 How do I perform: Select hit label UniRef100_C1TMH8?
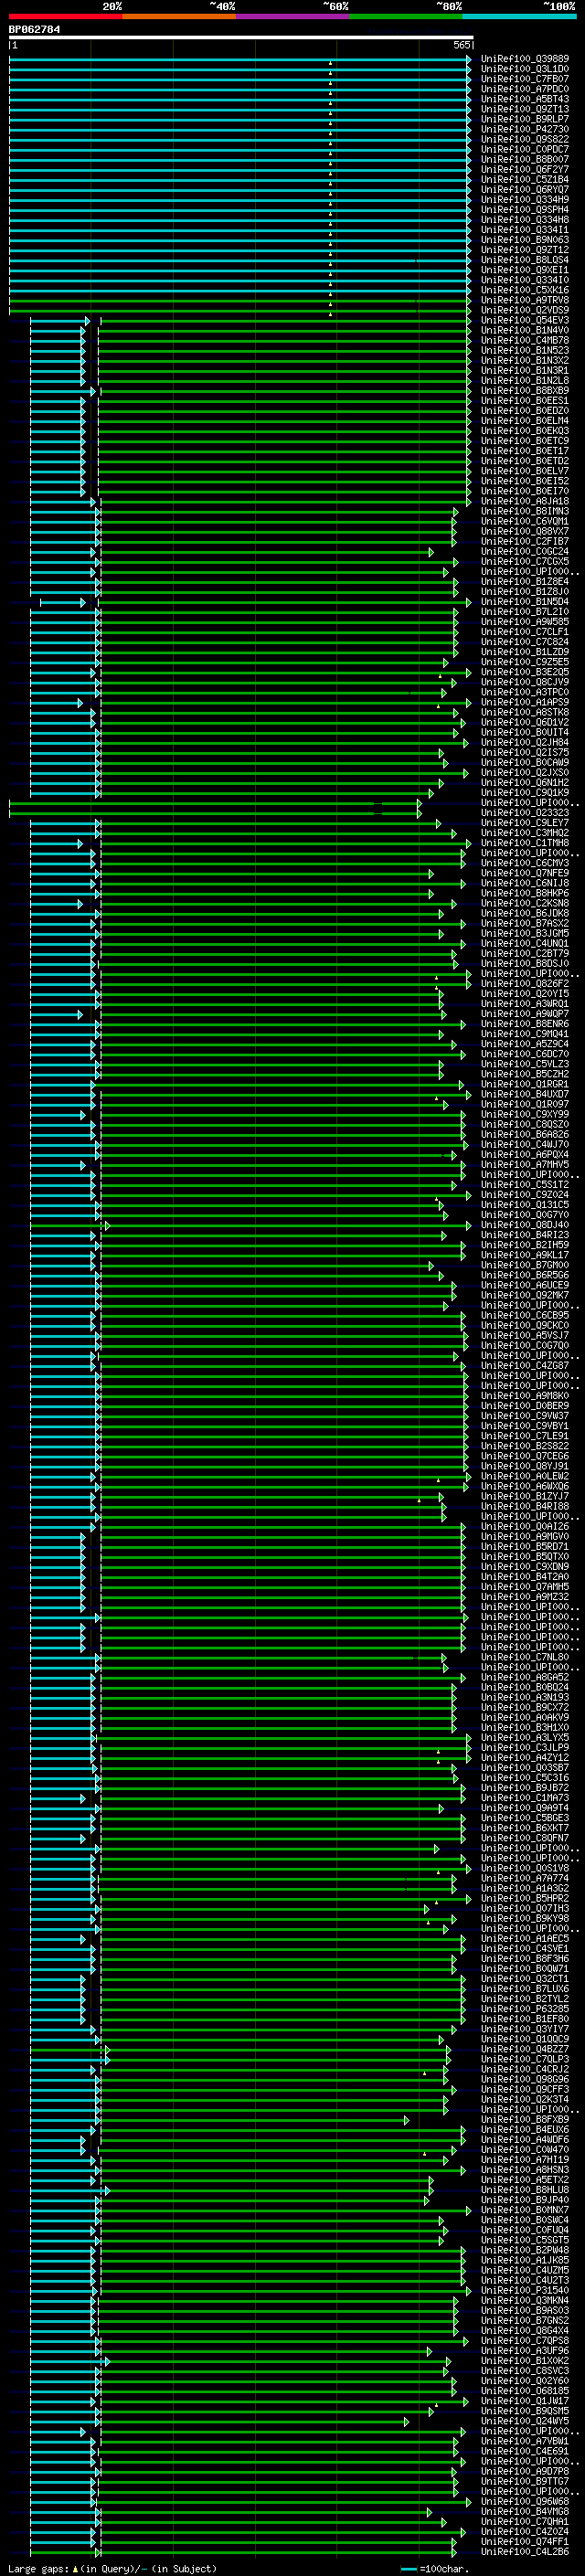point(524,843)
